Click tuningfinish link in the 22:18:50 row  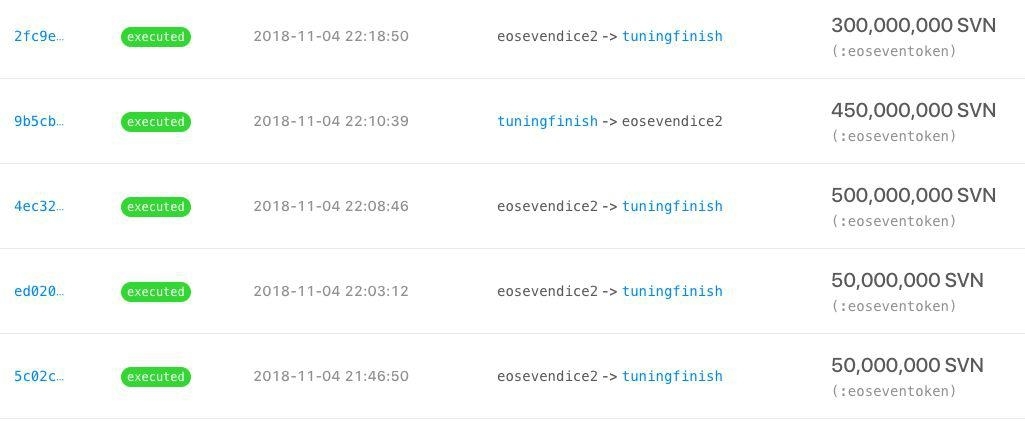672,37
